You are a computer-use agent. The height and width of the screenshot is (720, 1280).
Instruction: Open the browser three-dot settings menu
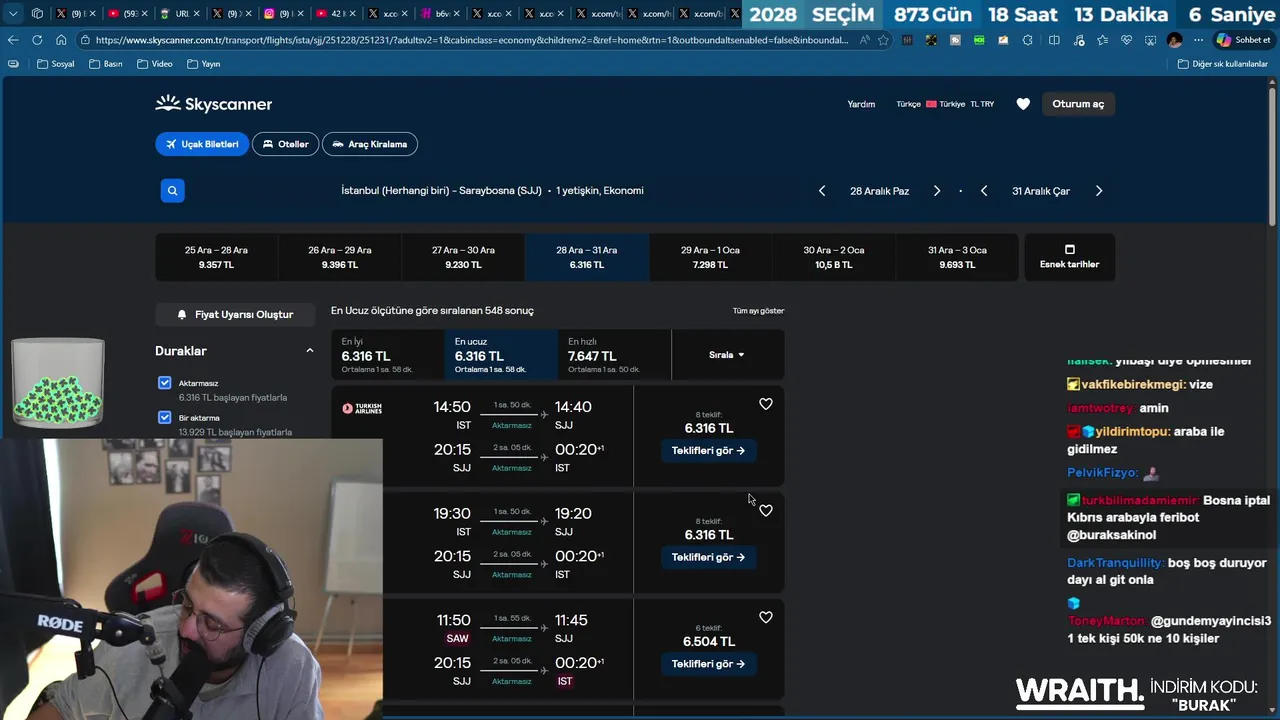1198,40
